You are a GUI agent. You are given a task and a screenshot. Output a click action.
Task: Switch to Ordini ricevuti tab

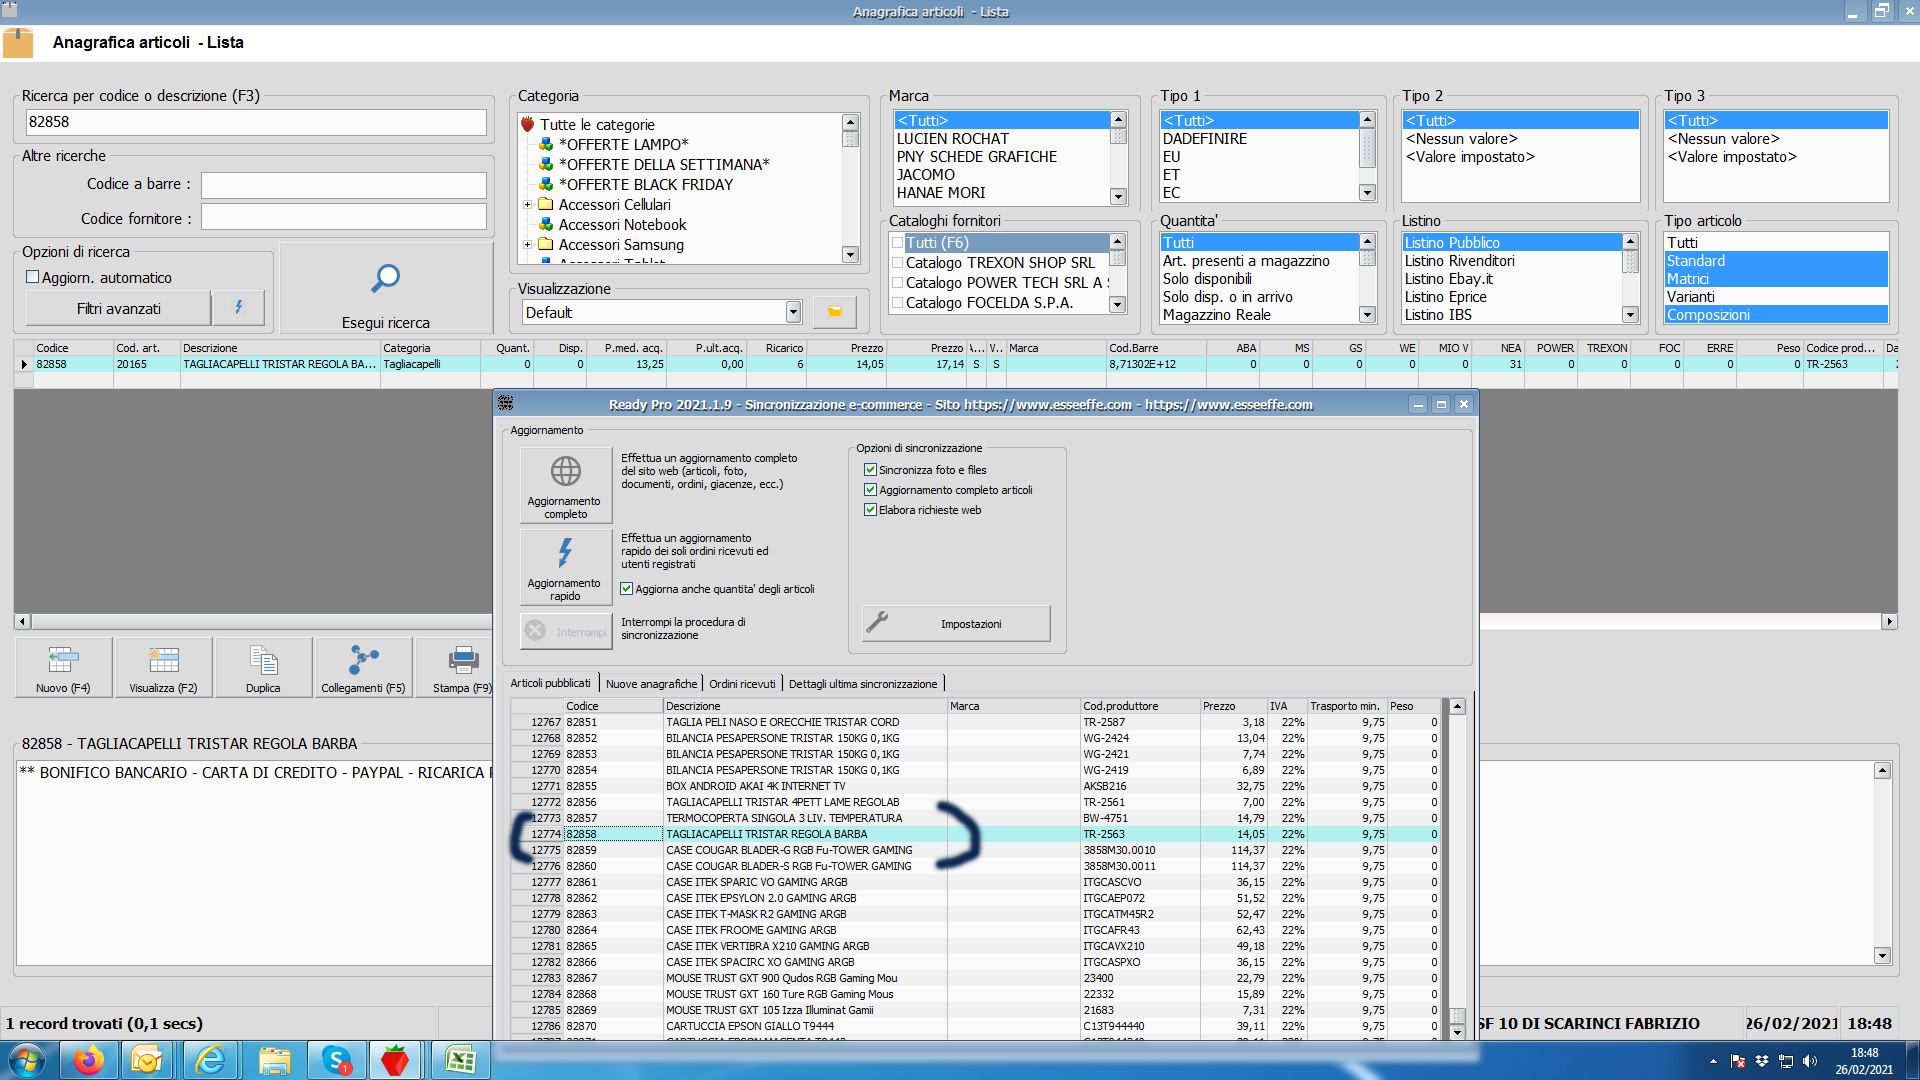[x=742, y=684]
